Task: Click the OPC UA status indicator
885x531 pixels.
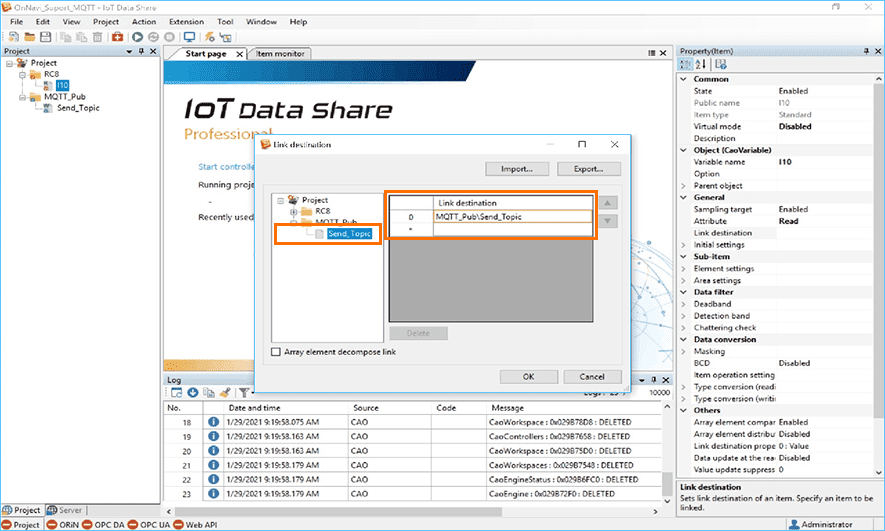Action: coord(149,525)
